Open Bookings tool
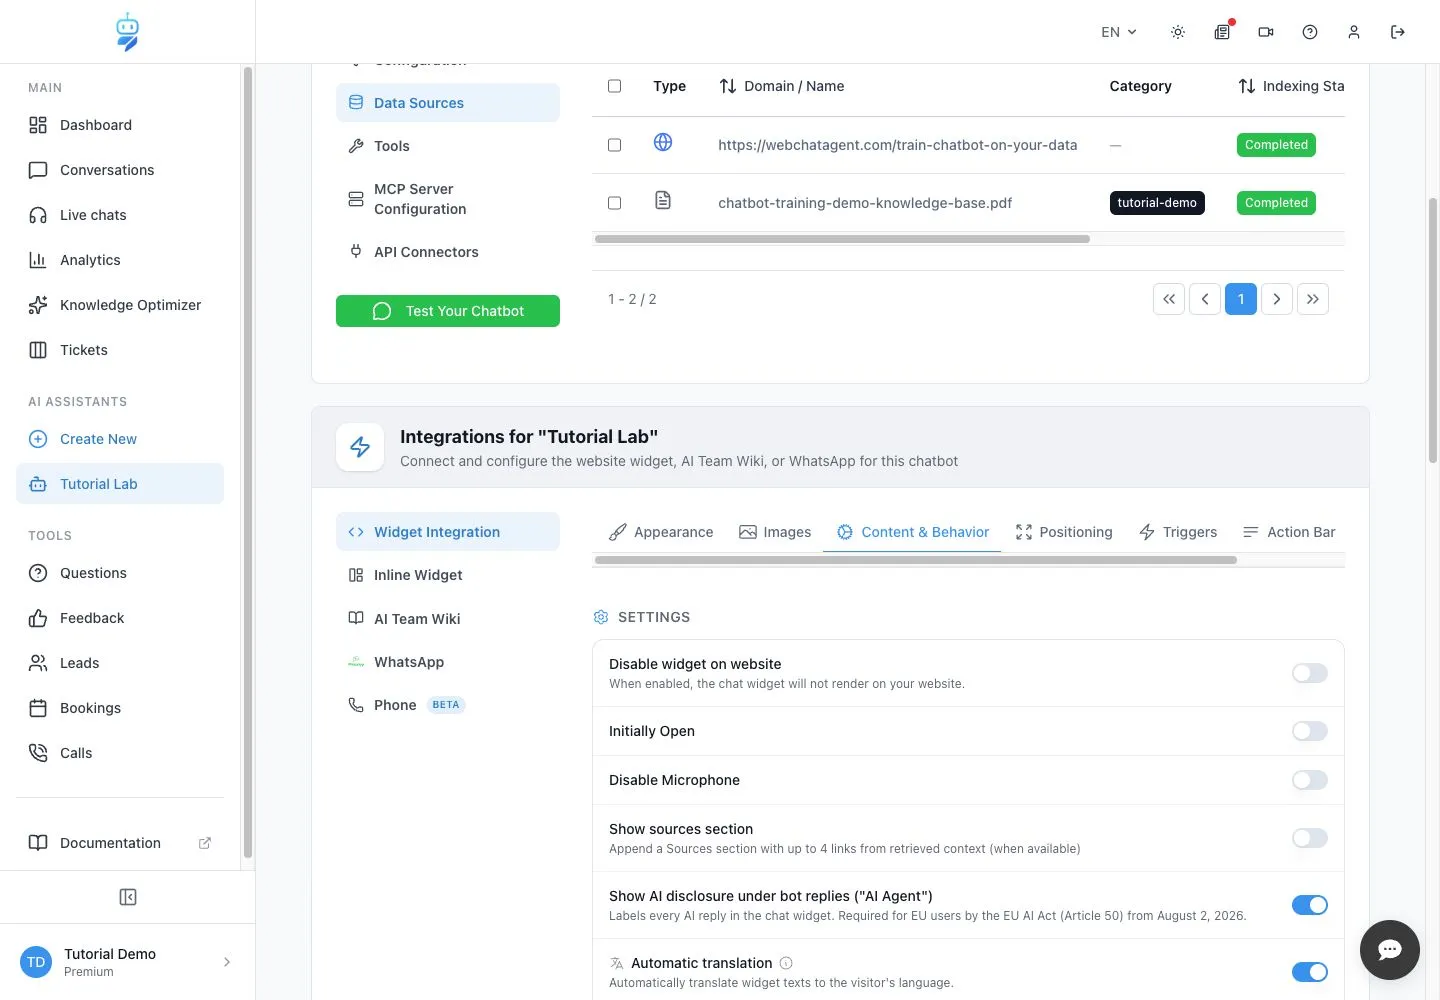The width and height of the screenshot is (1440, 1000). point(120,708)
